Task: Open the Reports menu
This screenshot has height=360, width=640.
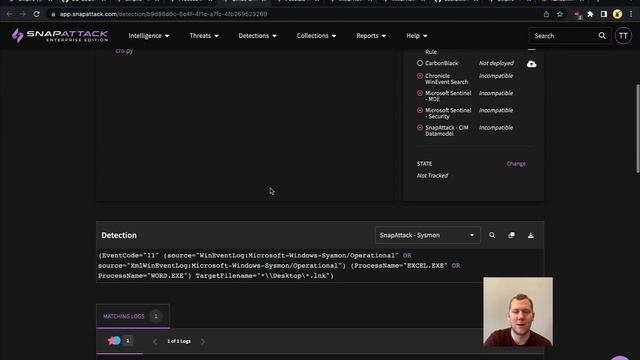Action: coord(371,36)
